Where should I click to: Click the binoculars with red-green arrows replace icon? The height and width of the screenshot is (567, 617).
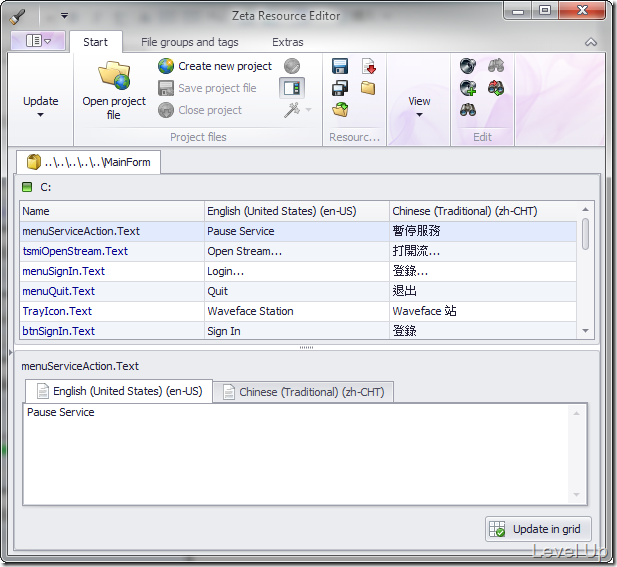(496, 88)
